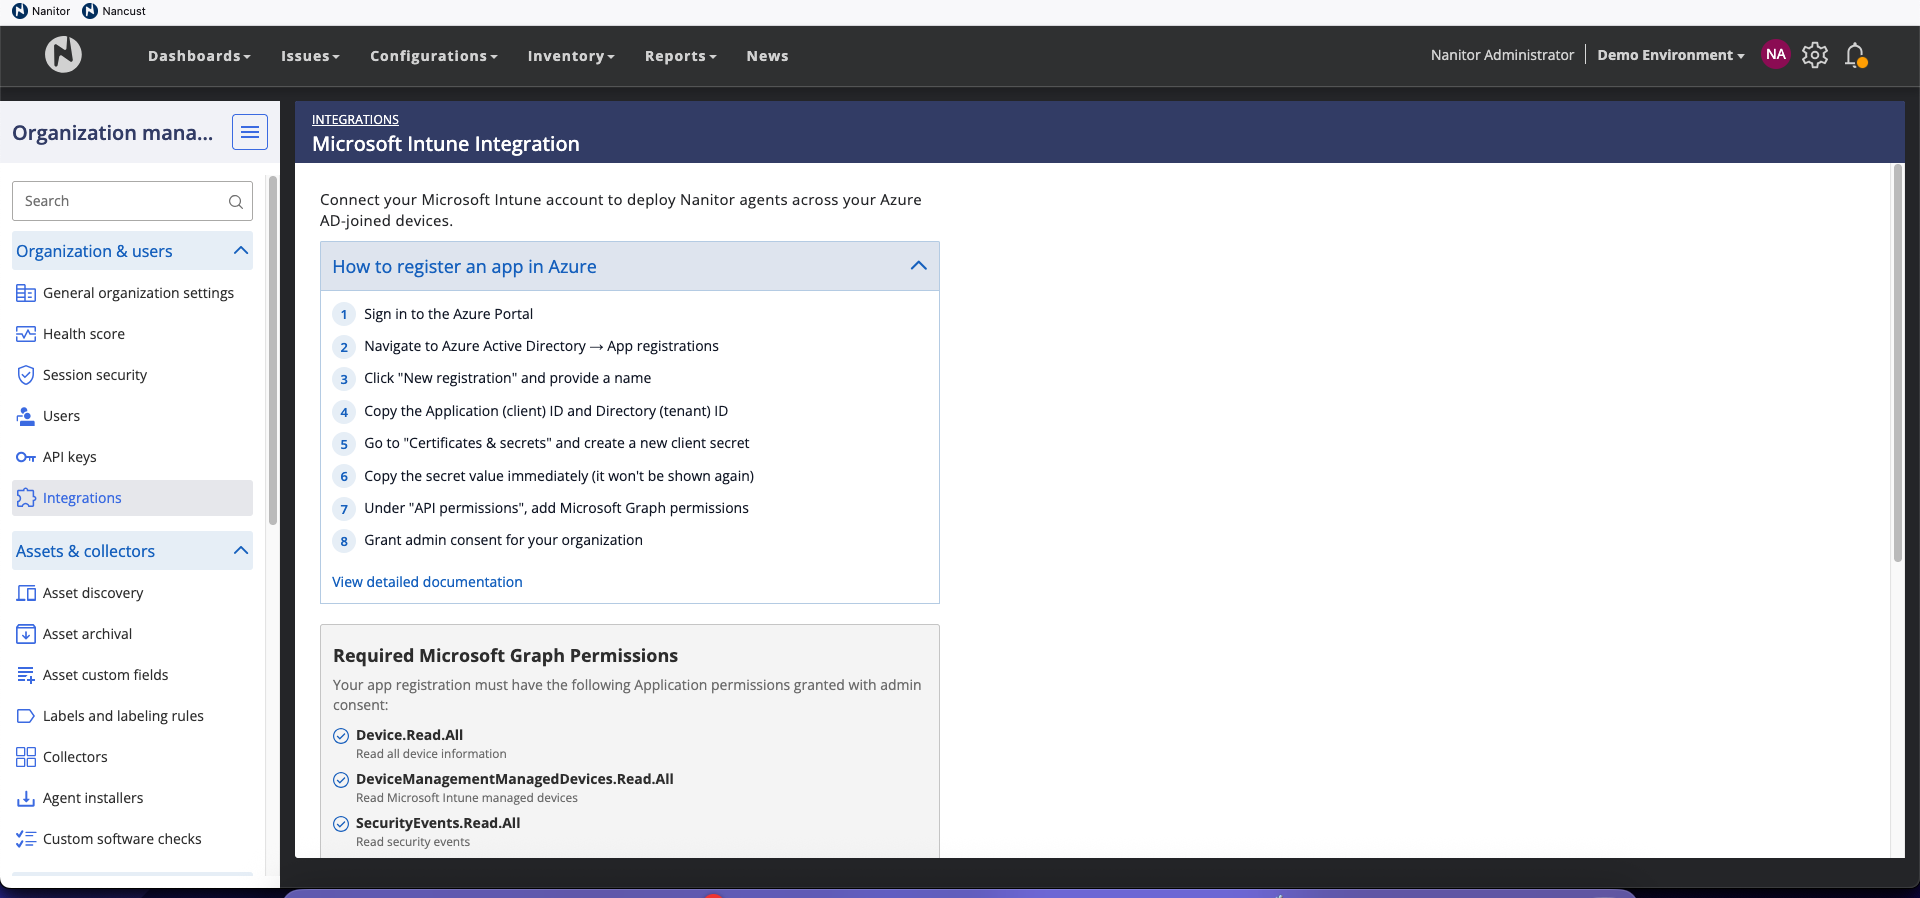The image size is (1920, 898).
Task: Toggle the sidebar hamburger menu button
Action: (250, 132)
